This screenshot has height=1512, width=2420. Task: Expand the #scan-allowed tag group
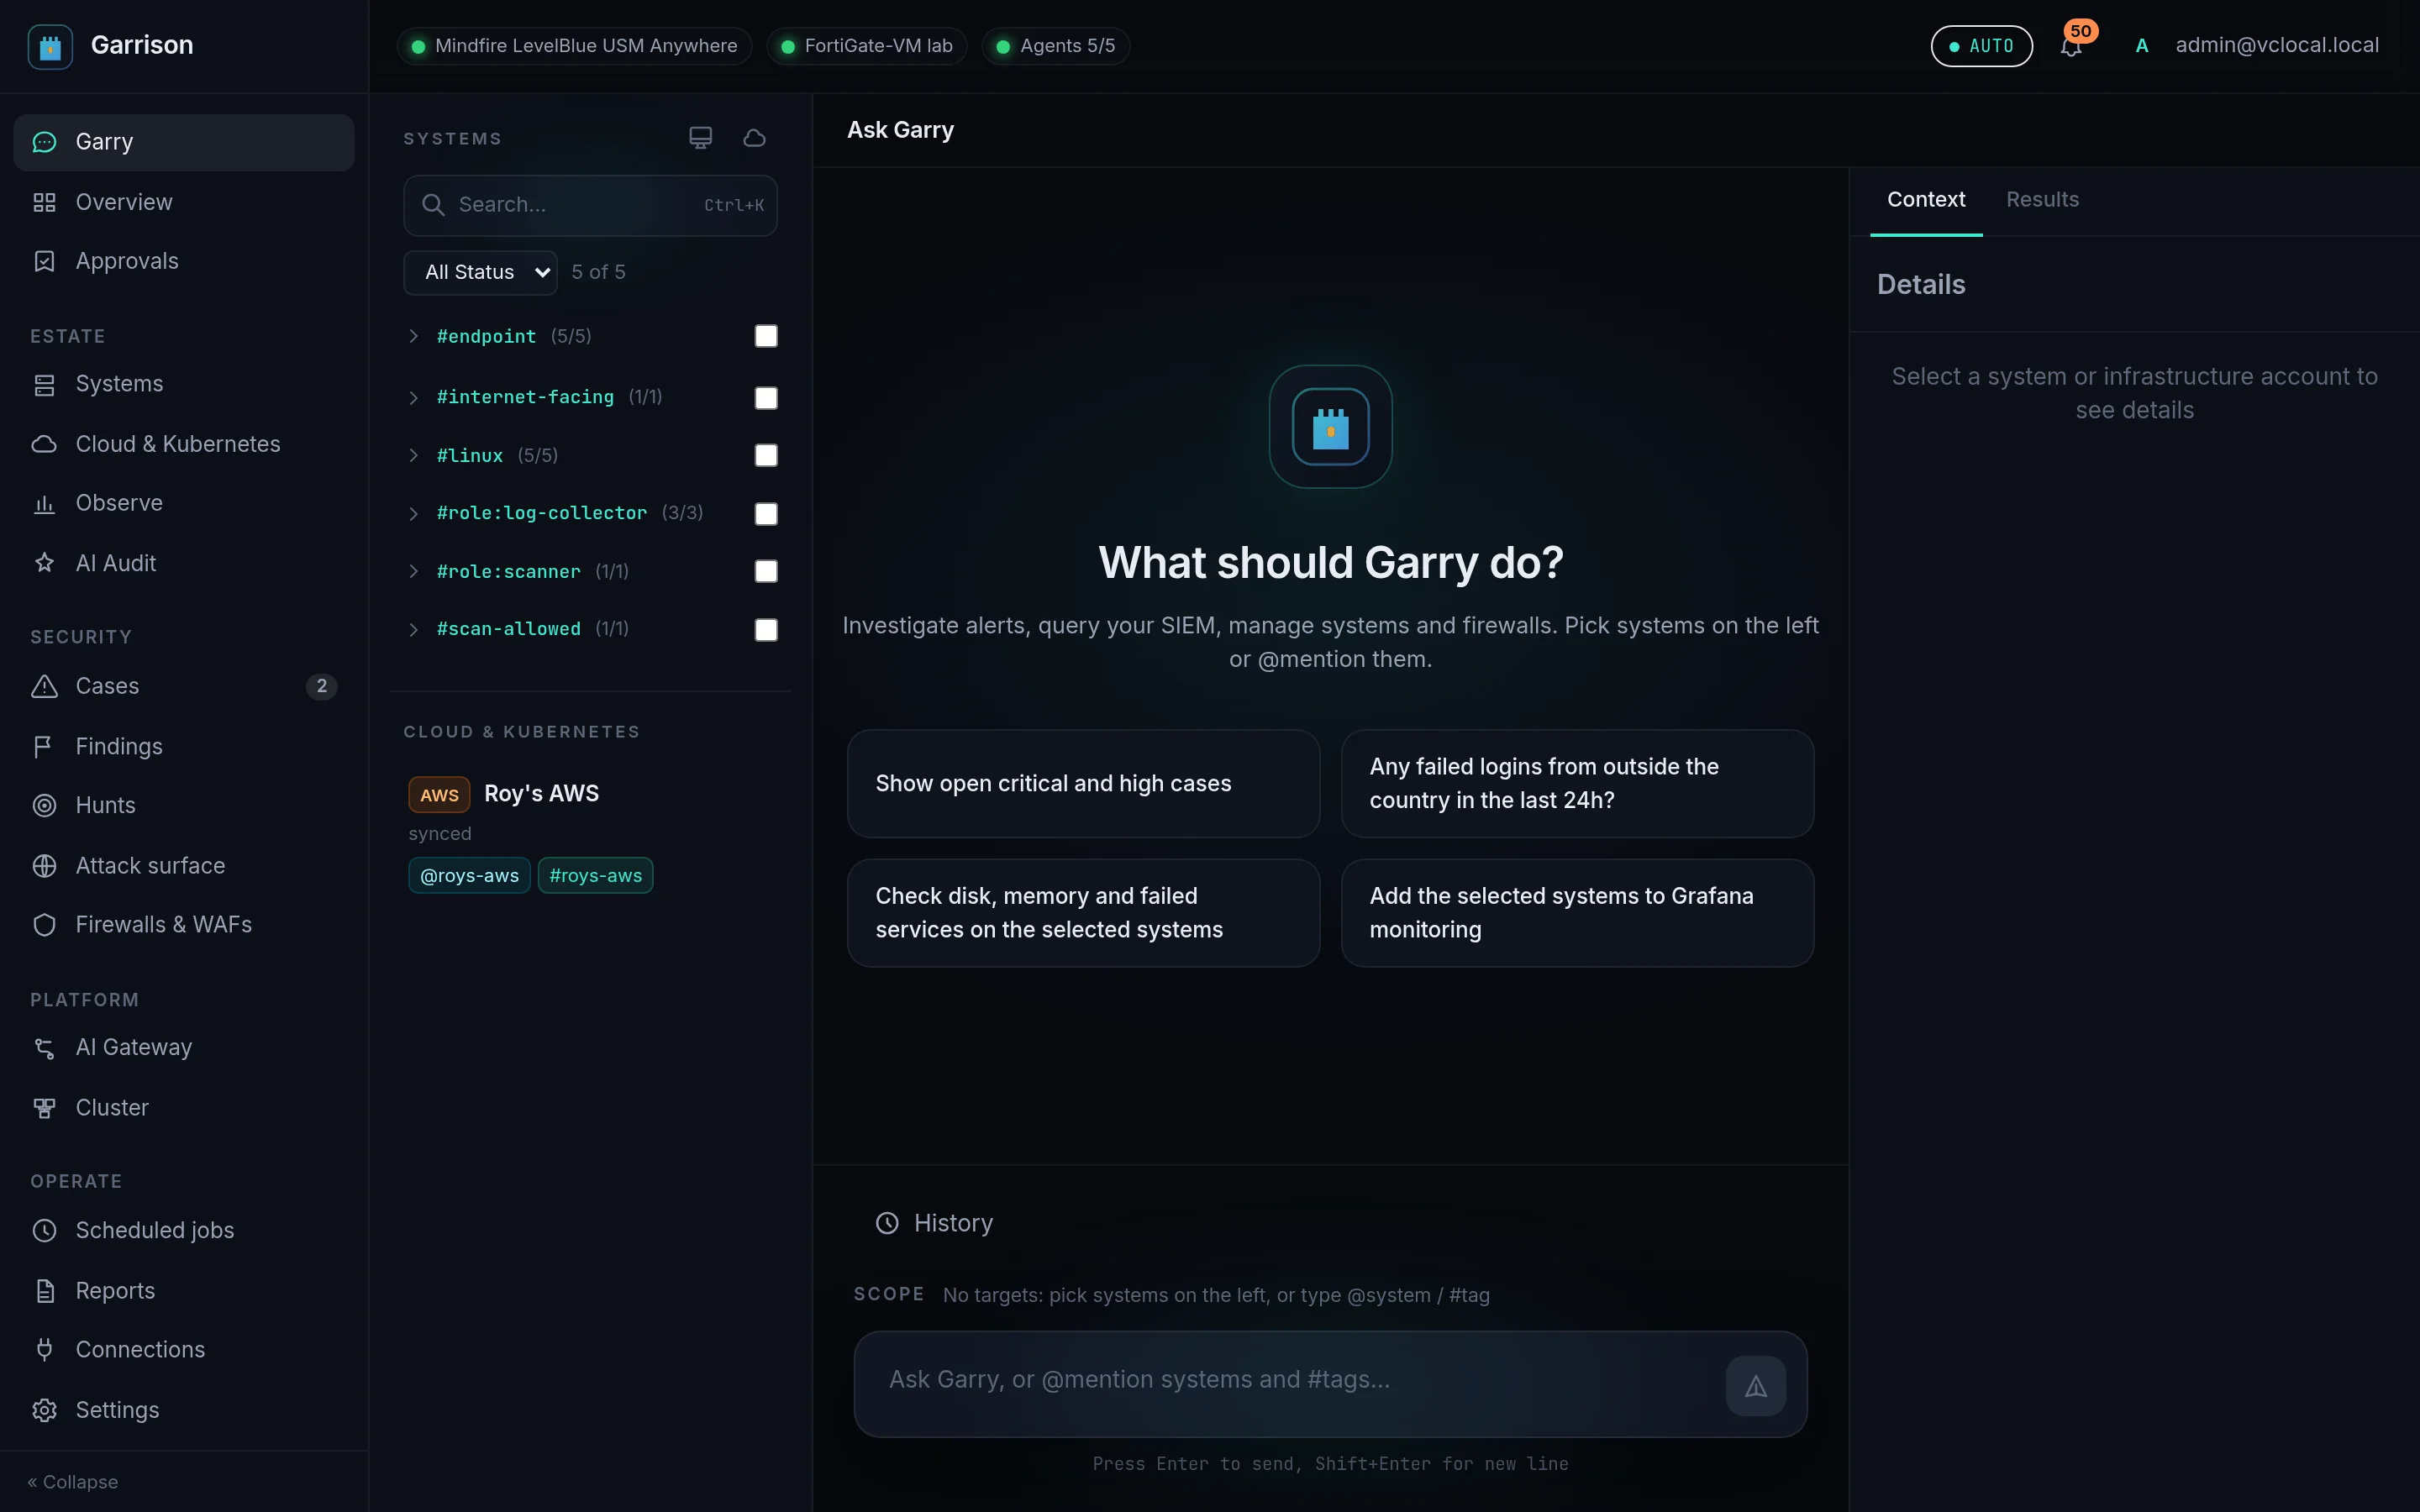click(413, 629)
